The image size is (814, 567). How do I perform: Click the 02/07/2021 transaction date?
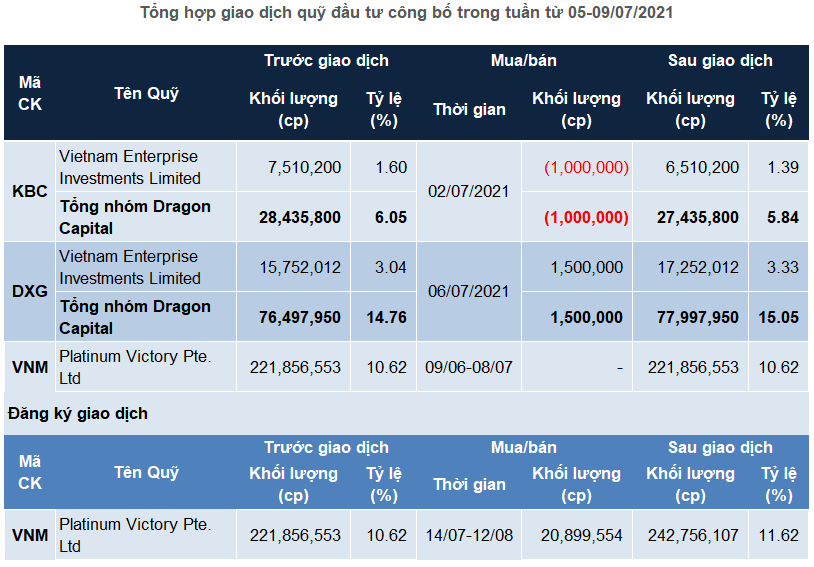point(470,192)
